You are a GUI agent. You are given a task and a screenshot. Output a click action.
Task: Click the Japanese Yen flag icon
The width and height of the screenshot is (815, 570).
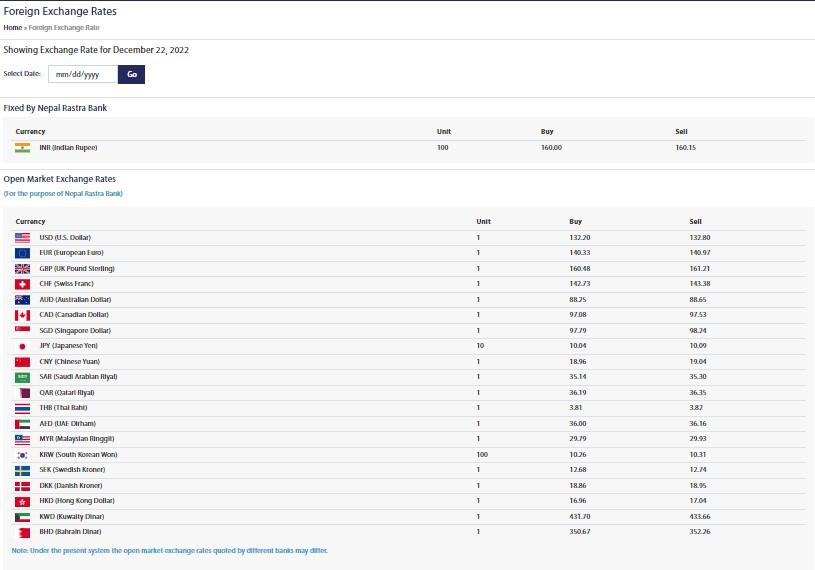(22, 346)
